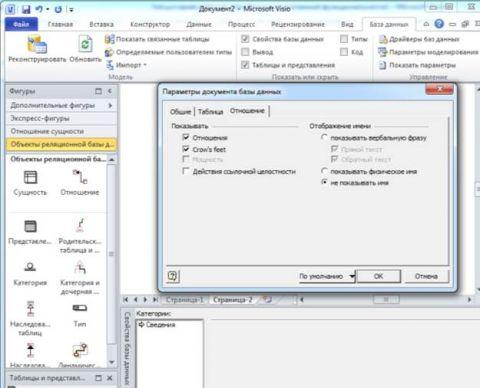Select показывать физическое имя radio

coord(324,171)
